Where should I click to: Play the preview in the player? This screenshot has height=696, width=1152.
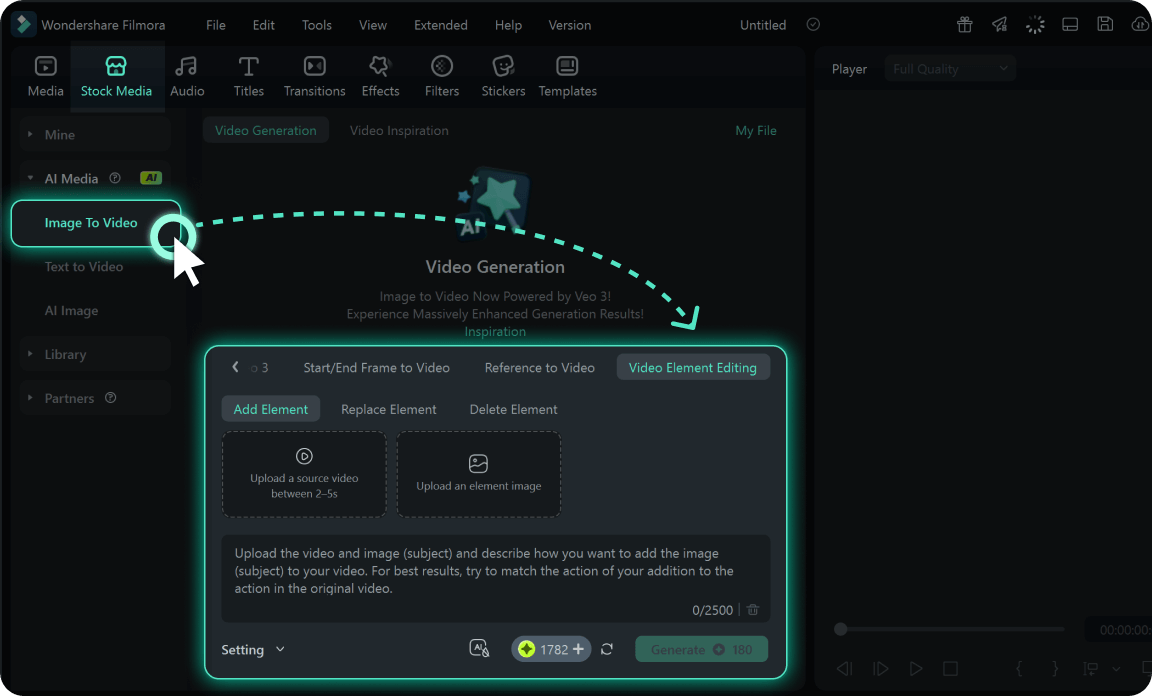click(x=915, y=668)
